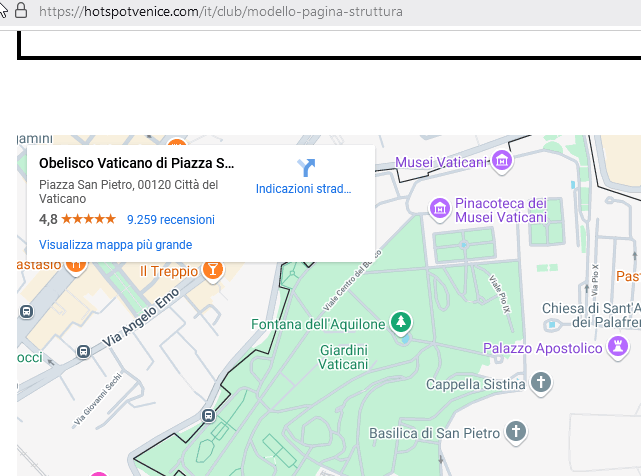This screenshot has width=641, height=476.
Task: Click the Basilica di San Pietro cross pin
Action: tap(516, 432)
